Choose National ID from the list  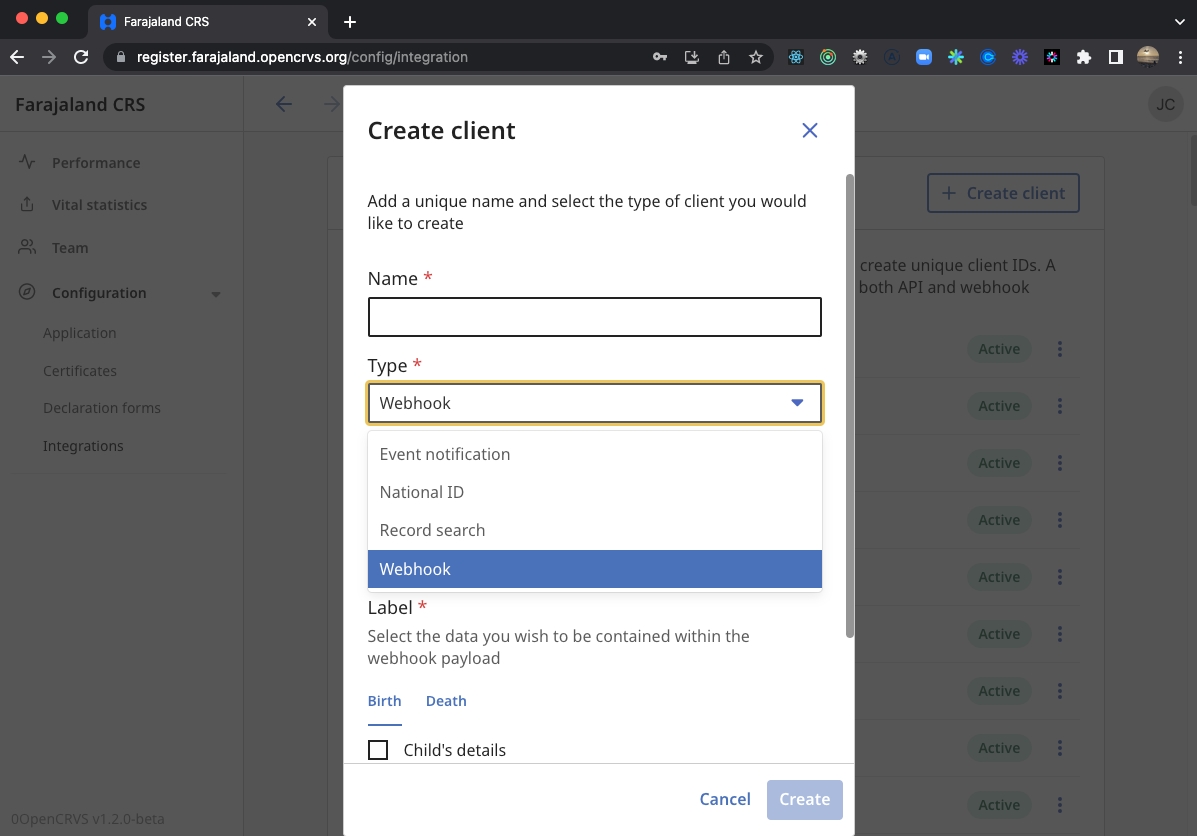[422, 492]
